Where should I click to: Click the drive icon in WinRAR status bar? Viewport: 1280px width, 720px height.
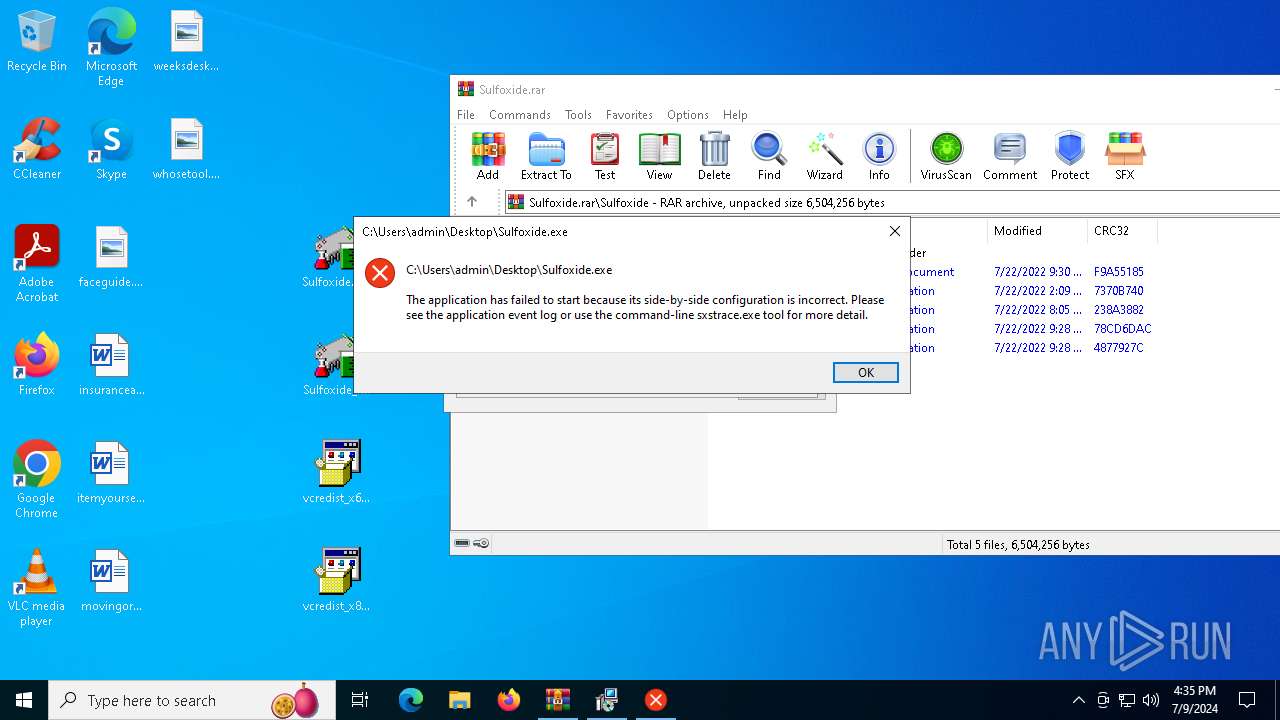[x=462, y=544]
